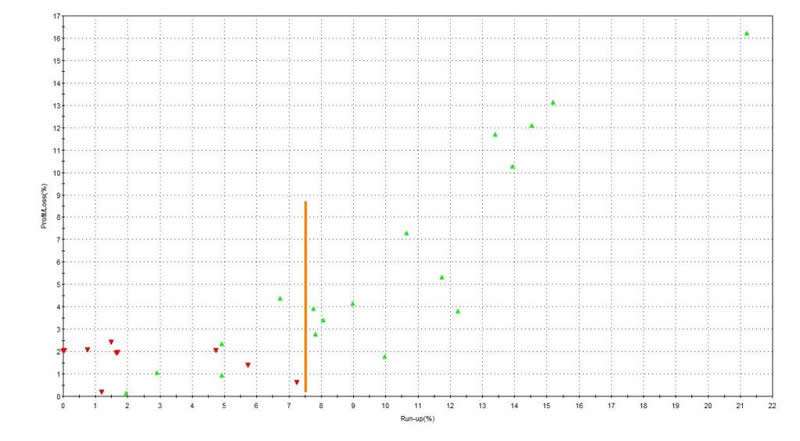Select red triangle near 4.7% run-up, 2% profit

(216, 350)
